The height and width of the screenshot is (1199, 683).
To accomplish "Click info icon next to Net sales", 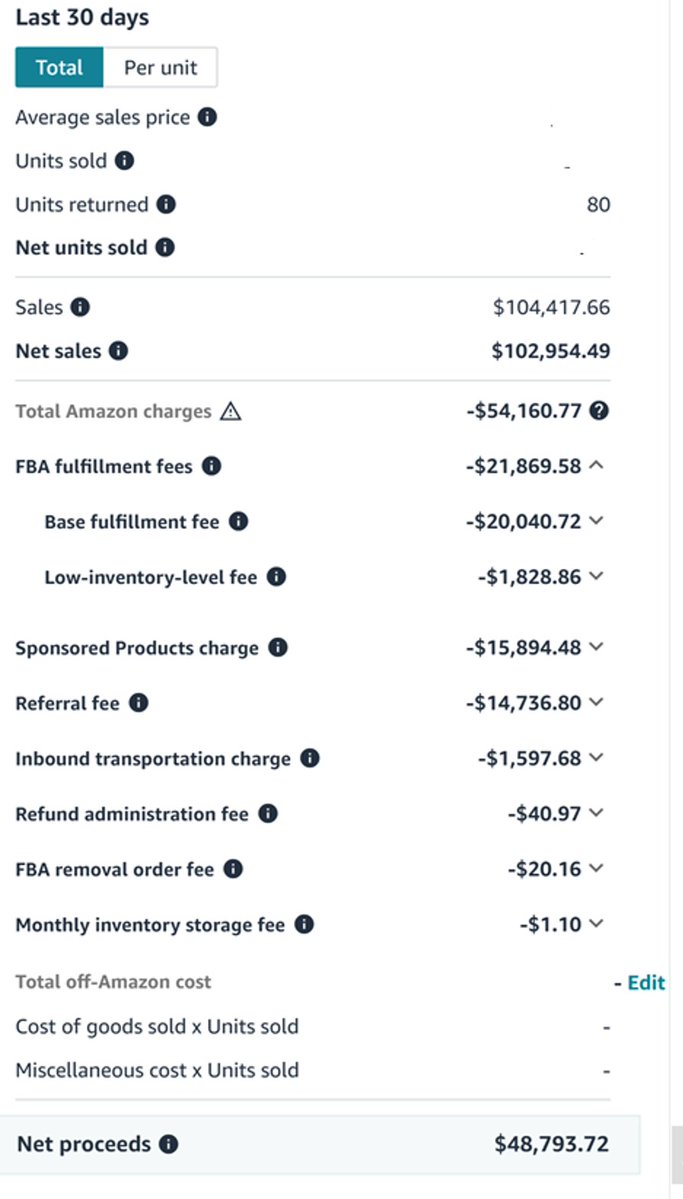I will pyautogui.click(x=118, y=351).
